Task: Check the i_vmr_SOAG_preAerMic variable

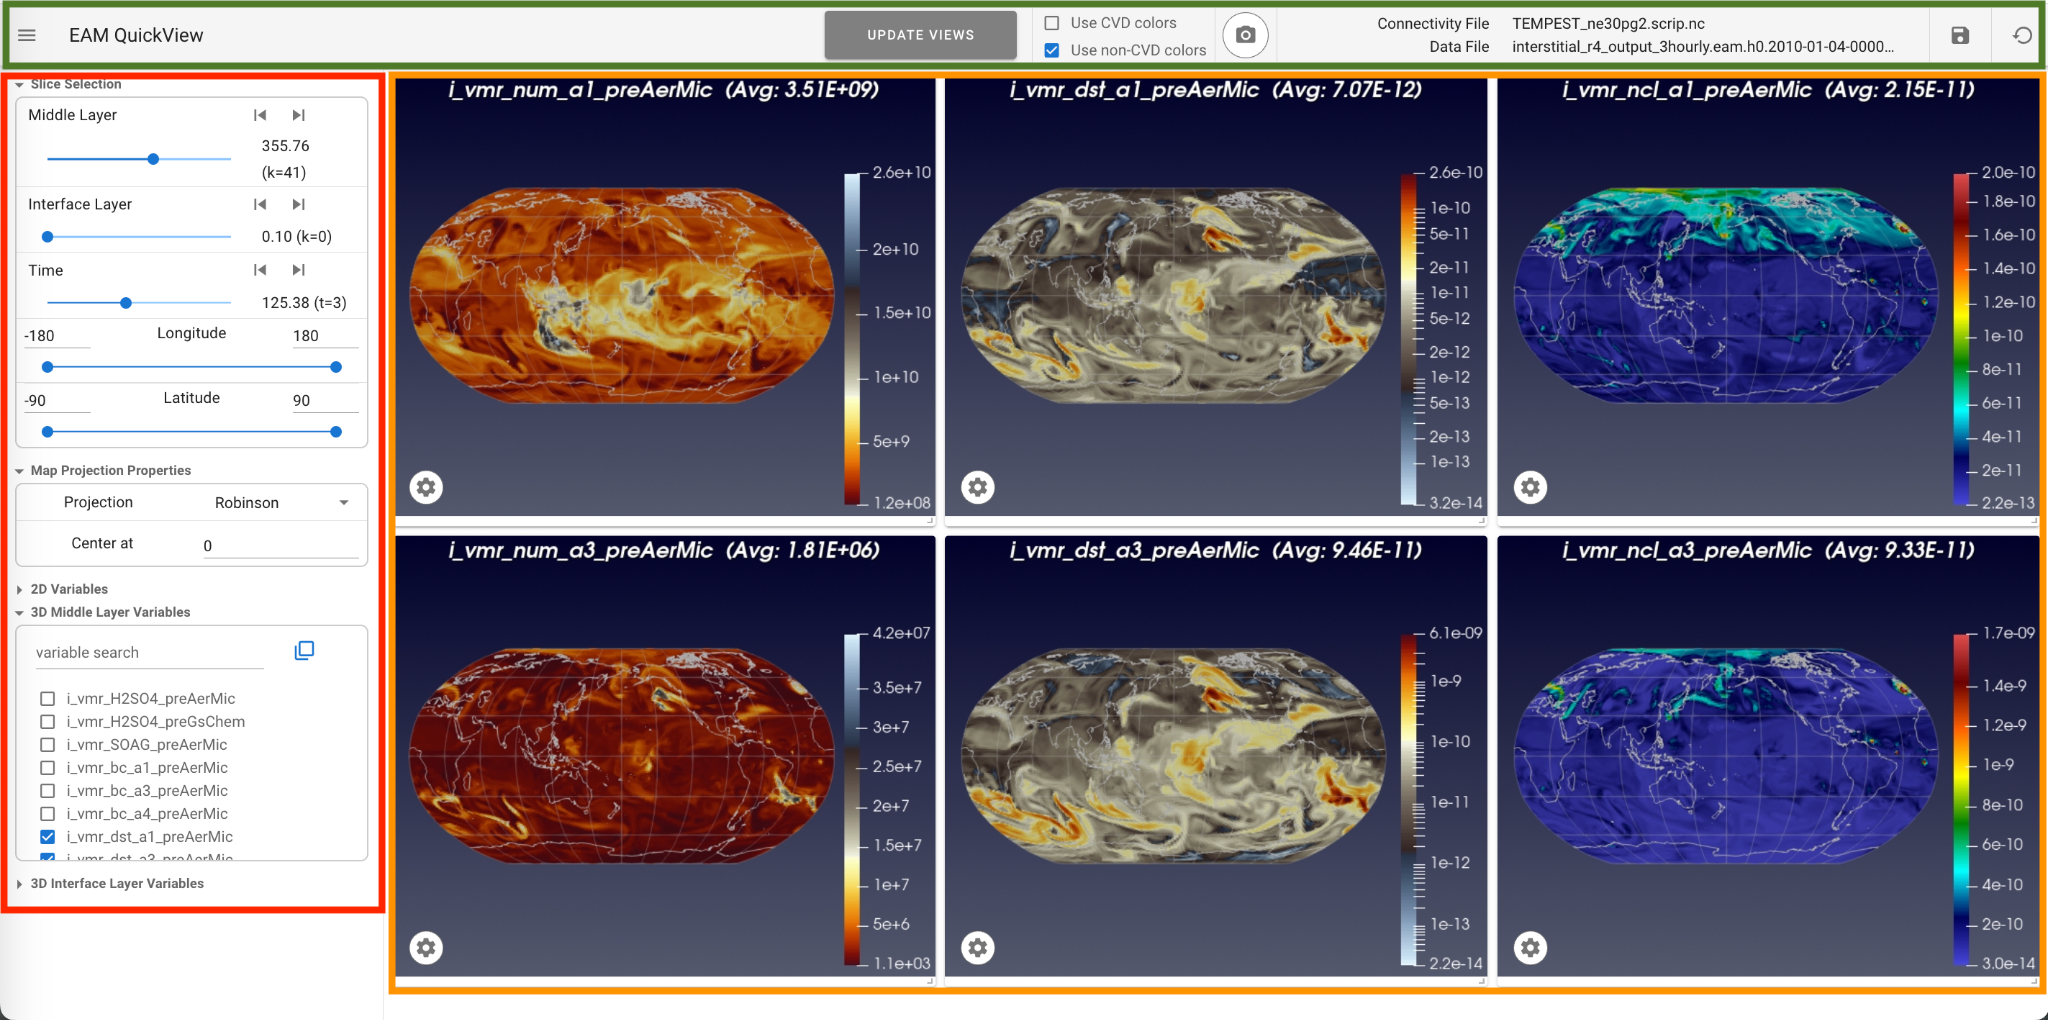Action: point(48,745)
